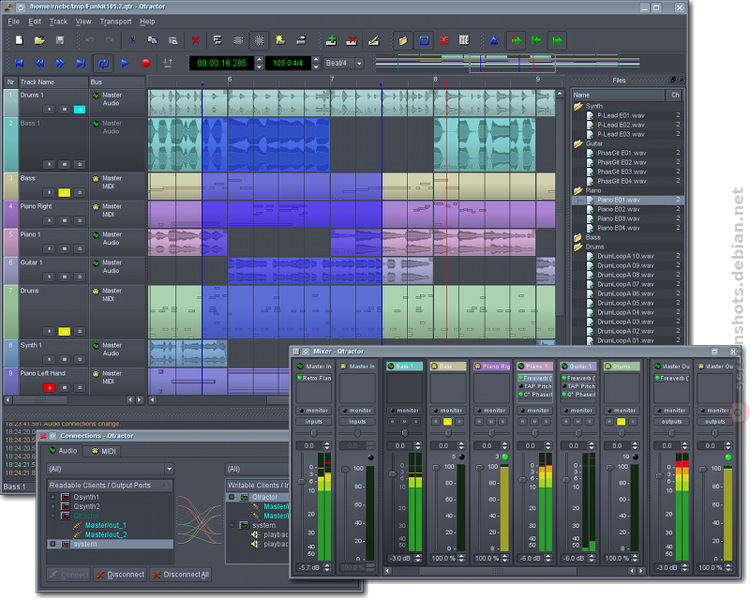
Task: Click the Clip Import icon with the star
Action: [x=280, y=41]
